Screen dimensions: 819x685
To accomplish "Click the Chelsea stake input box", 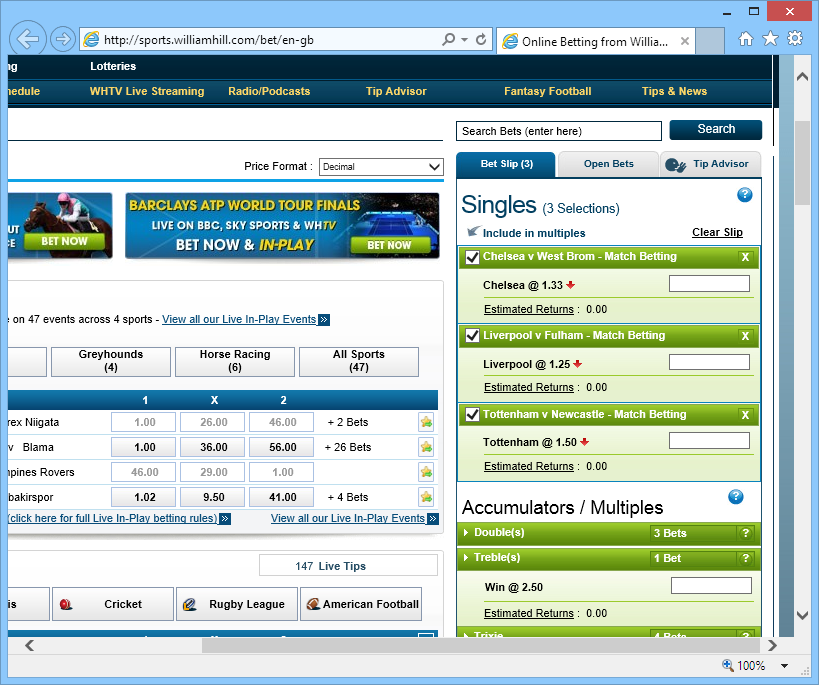I will [x=709, y=284].
